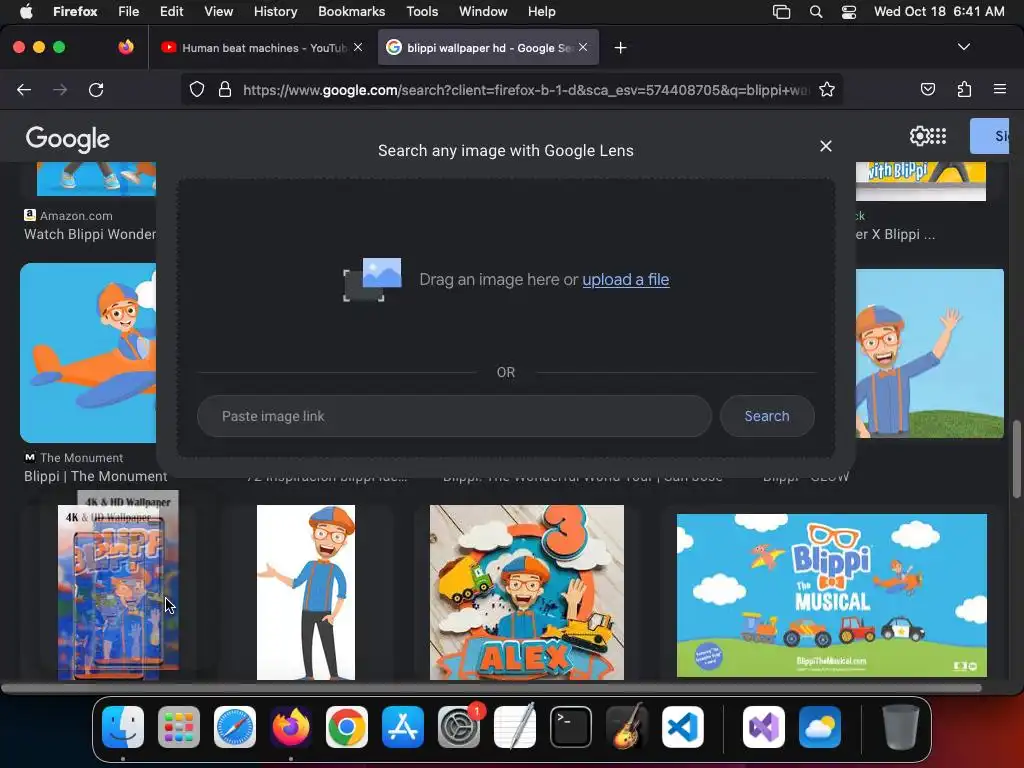This screenshot has width=1024, height=768.
Task: Open the View menu
Action: (x=218, y=11)
